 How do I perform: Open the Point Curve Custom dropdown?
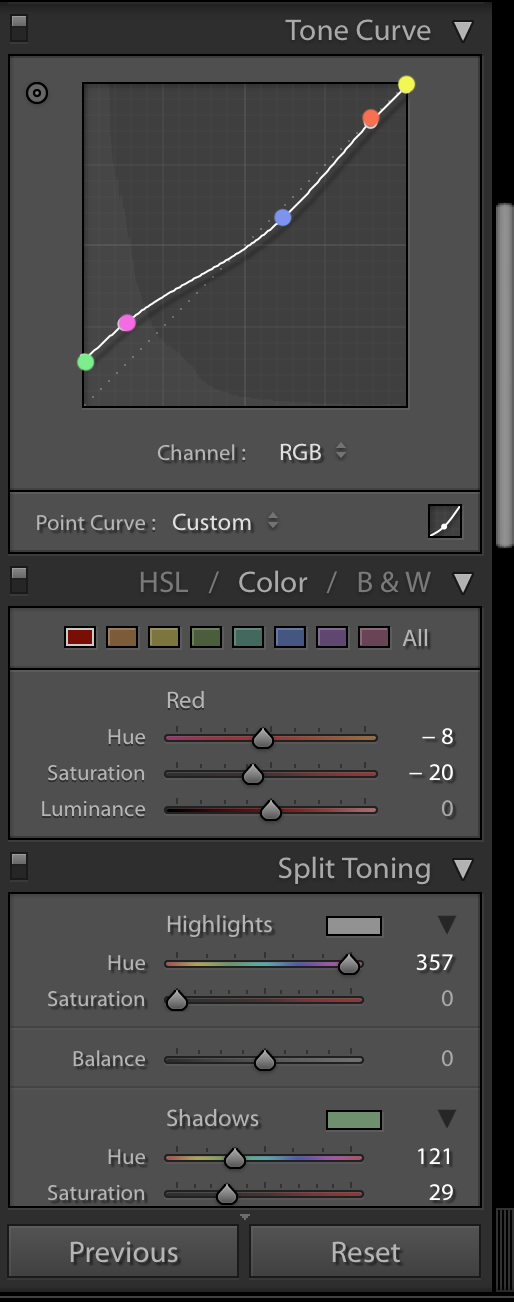point(225,522)
